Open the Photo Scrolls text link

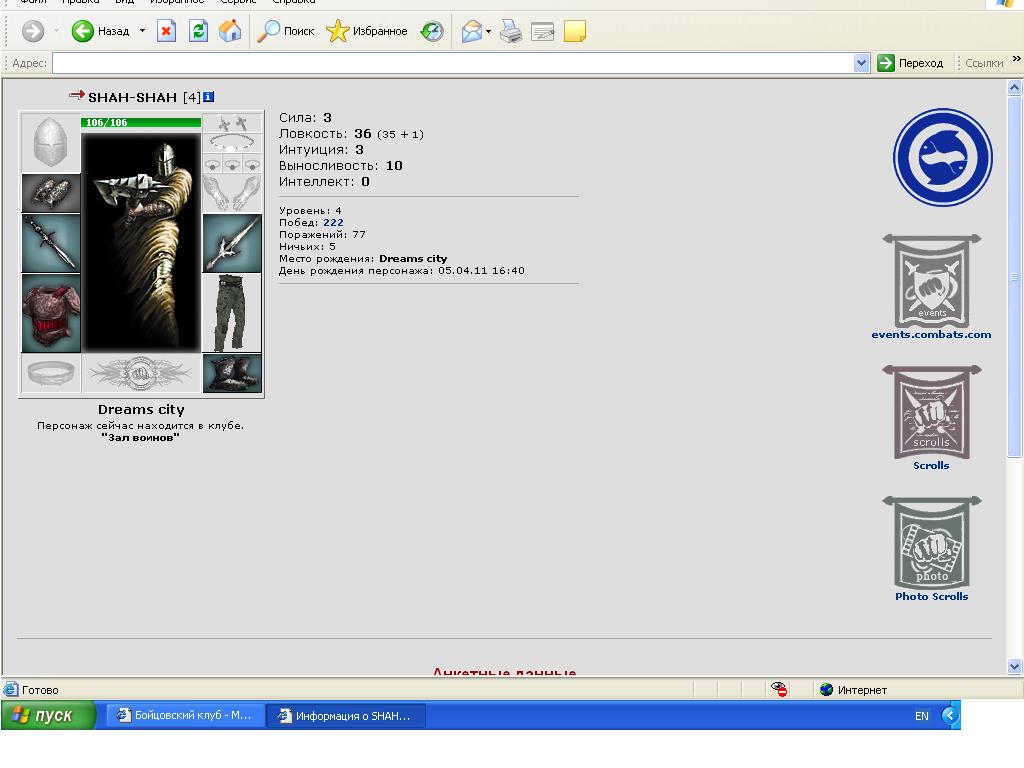point(931,596)
